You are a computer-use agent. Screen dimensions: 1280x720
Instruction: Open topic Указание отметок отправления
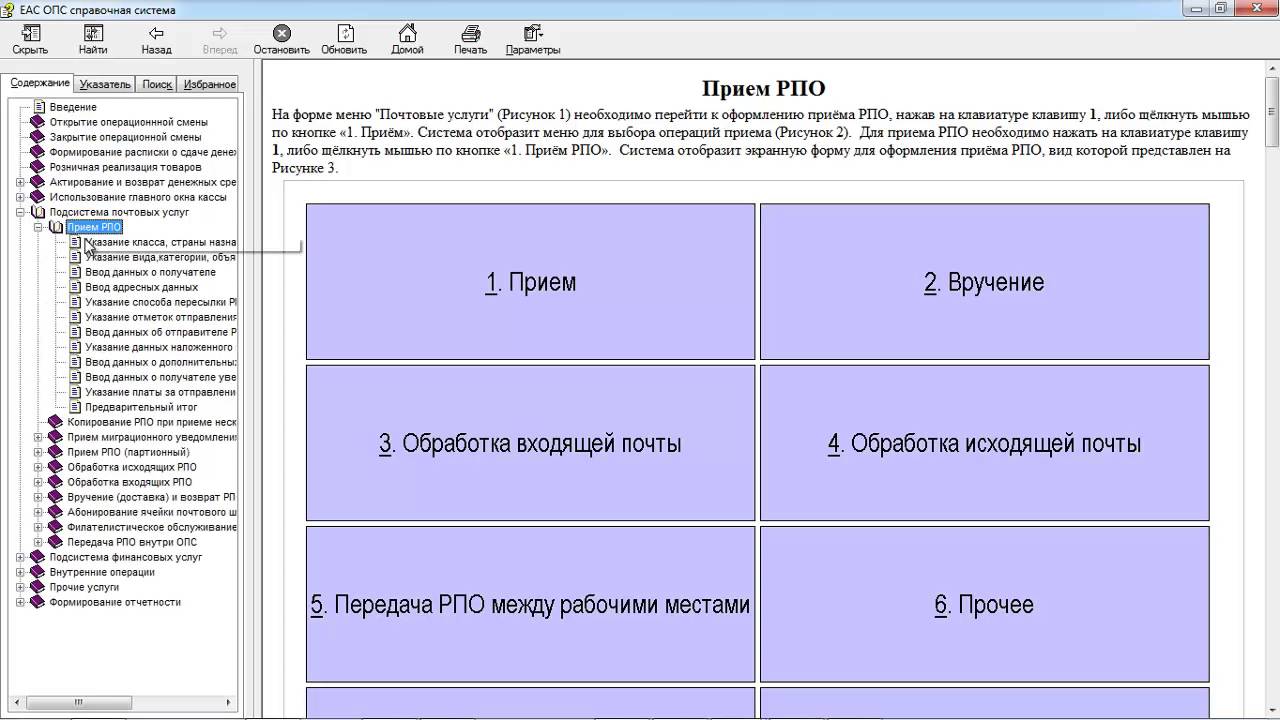point(160,317)
